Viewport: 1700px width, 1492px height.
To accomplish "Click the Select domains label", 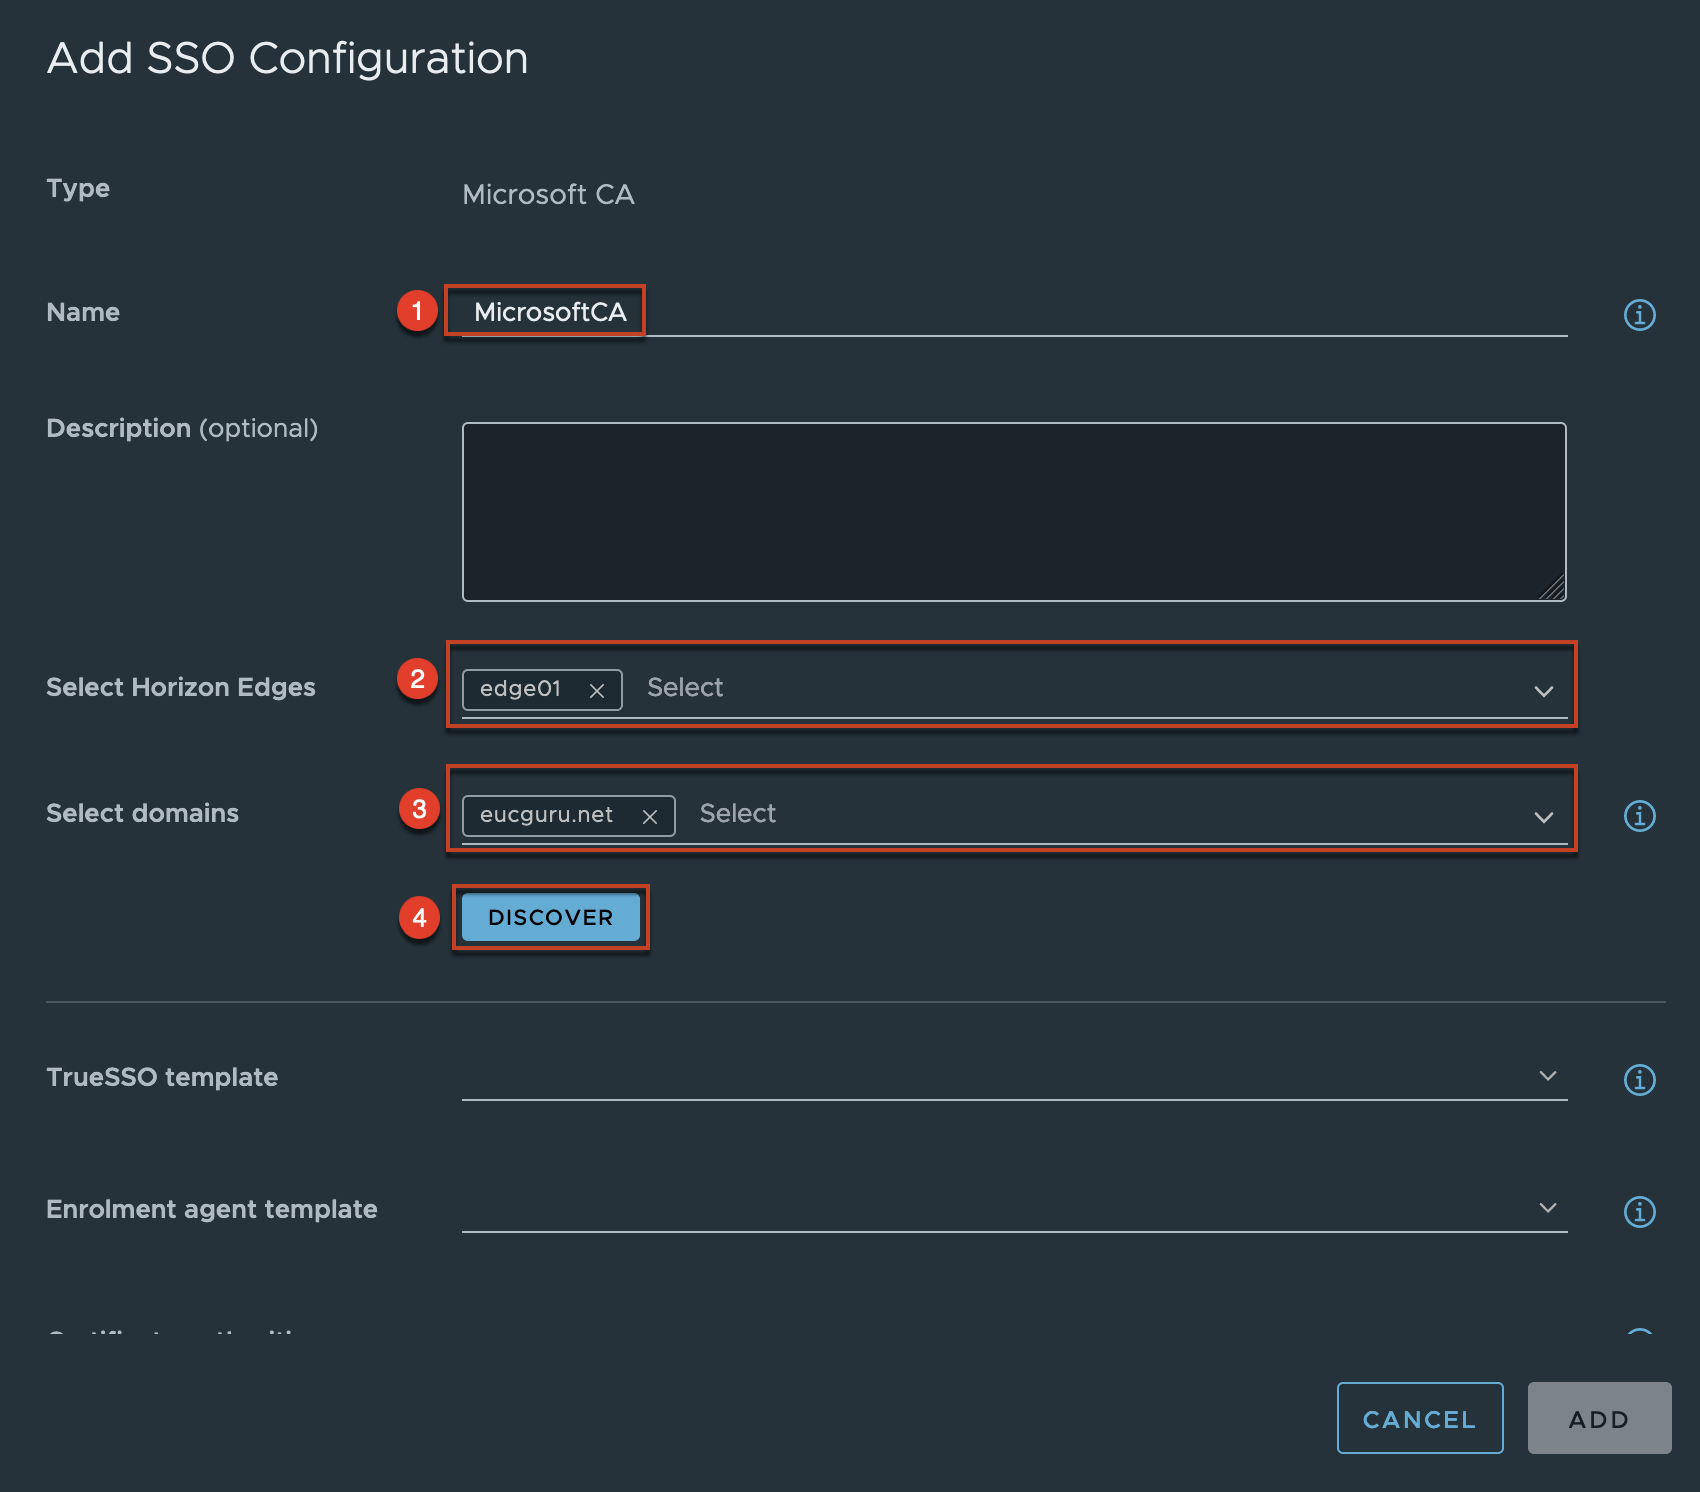I will point(142,813).
